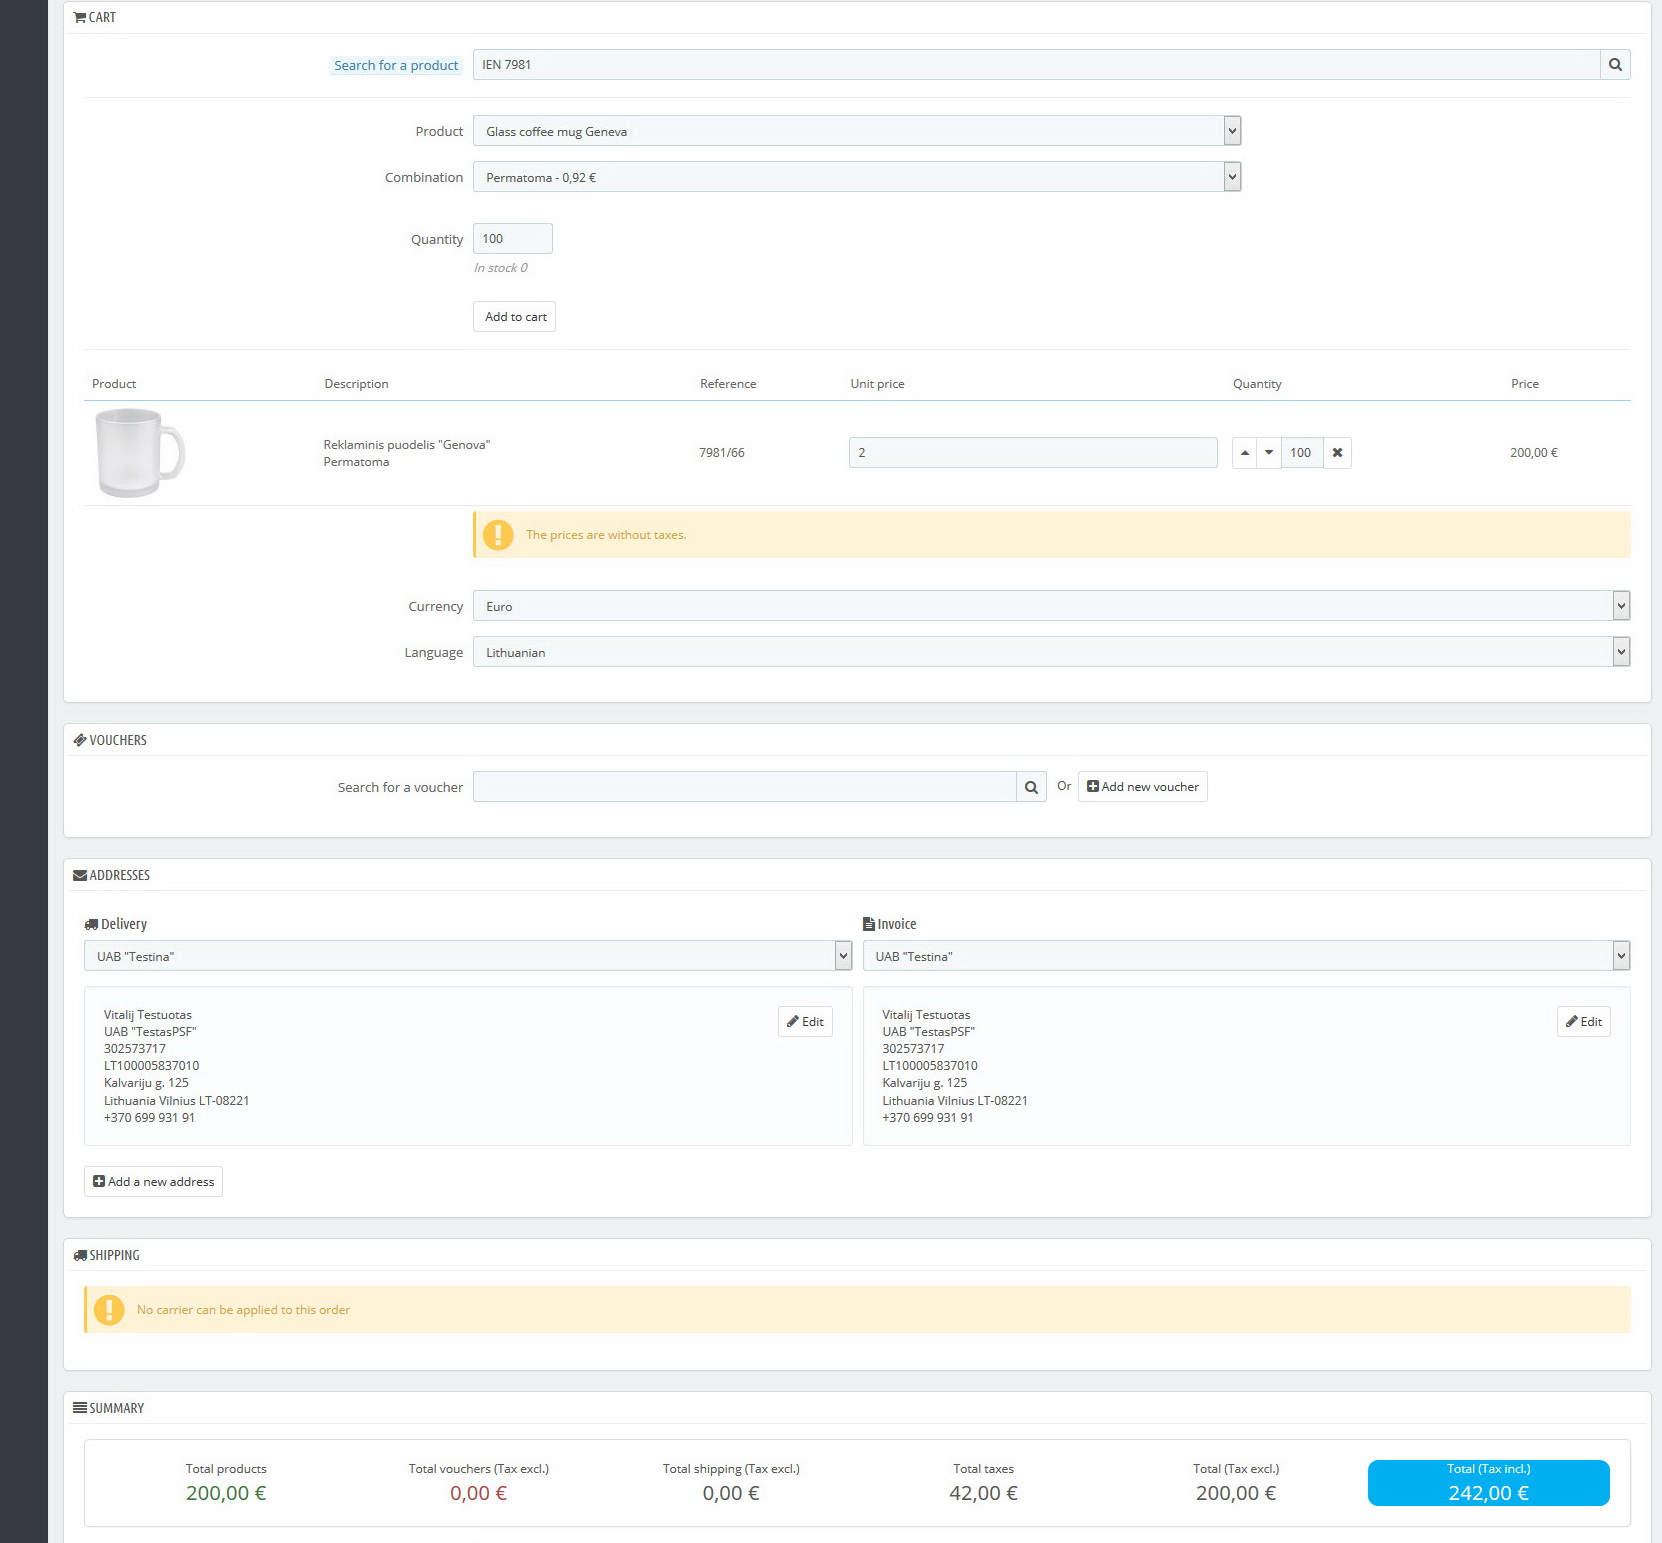Click the Total shipping value 0,00 €

[731, 1493]
